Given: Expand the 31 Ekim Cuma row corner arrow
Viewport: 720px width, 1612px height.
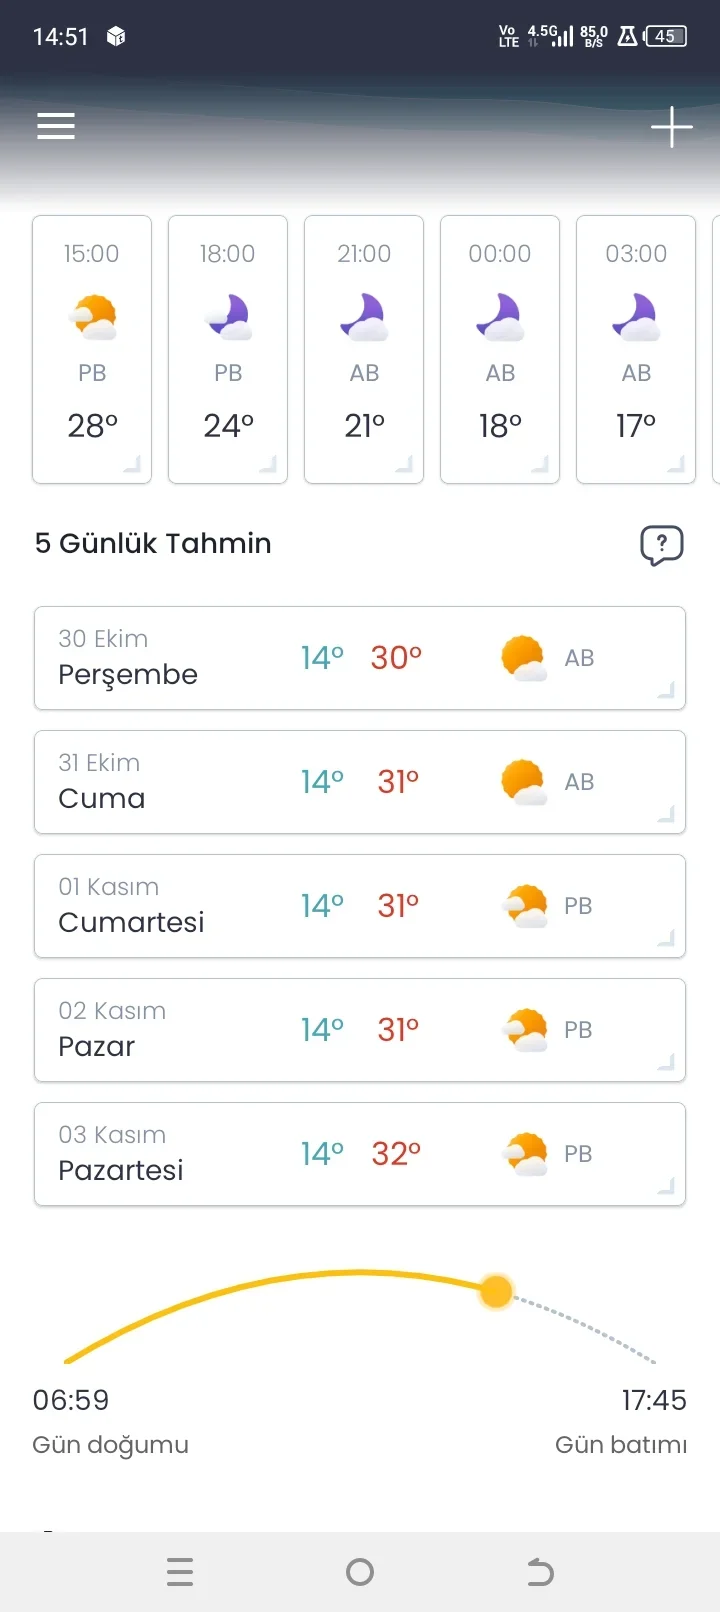Looking at the screenshot, I should coord(665,814).
